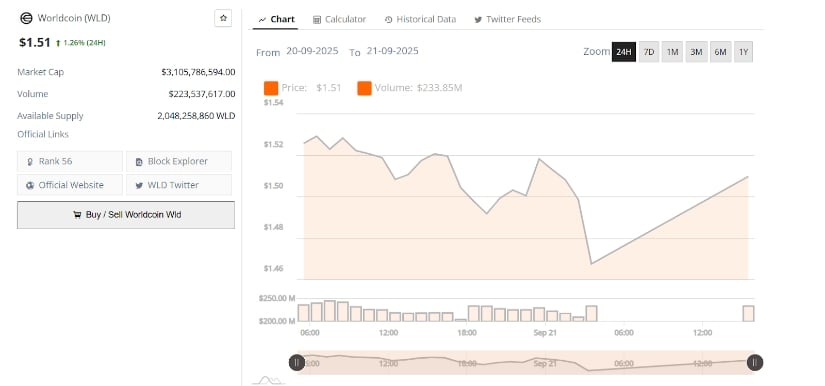Image resolution: width=825 pixels, height=386 pixels.
Task: Click the $1.51 current price heading
Action: click(x=35, y=43)
